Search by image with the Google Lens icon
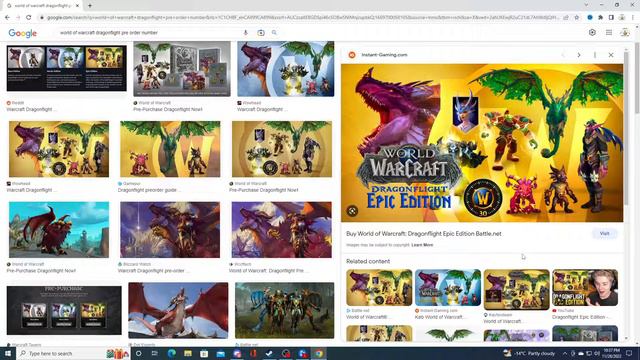This screenshot has width=640, height=360. pos(261,32)
